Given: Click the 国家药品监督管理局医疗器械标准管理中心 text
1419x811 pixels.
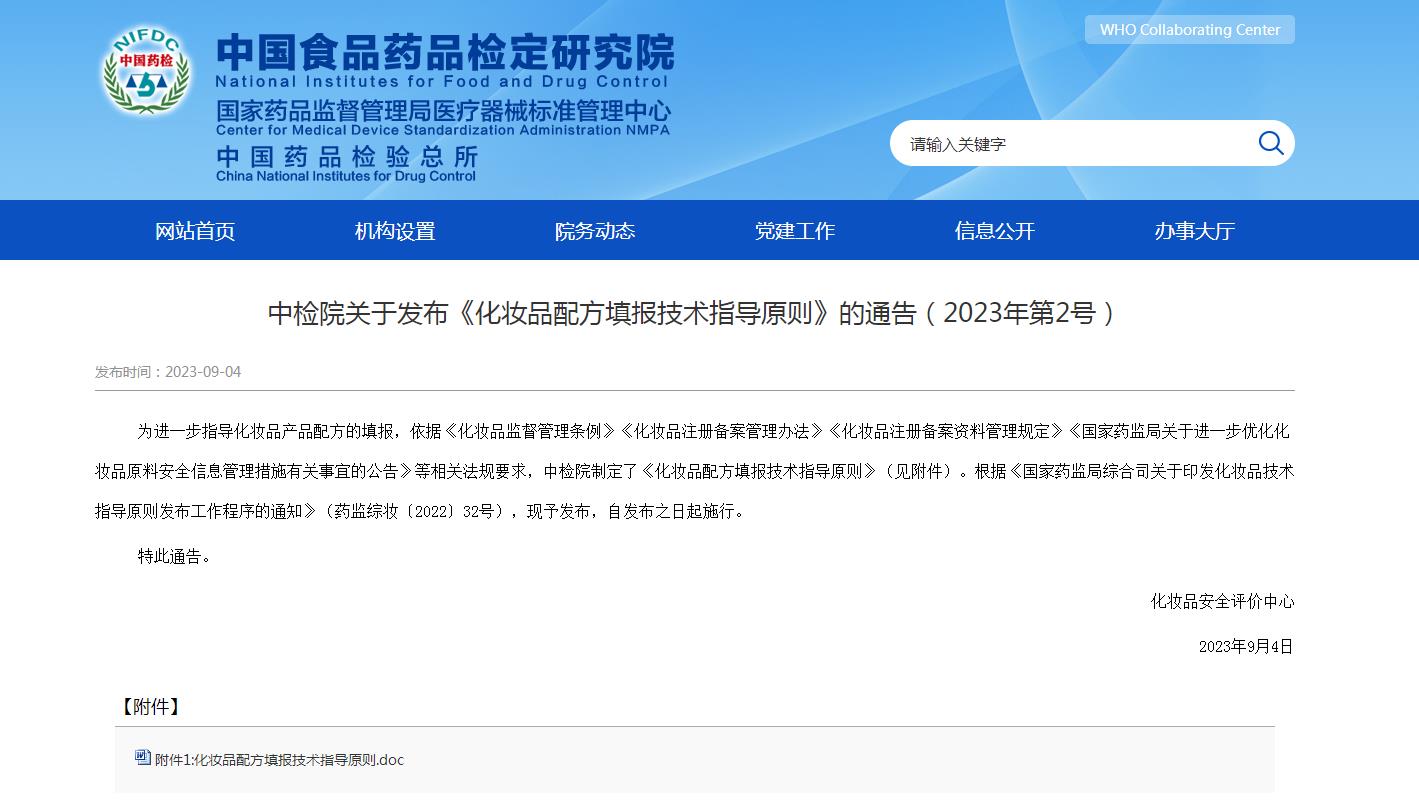Looking at the screenshot, I should click(443, 110).
